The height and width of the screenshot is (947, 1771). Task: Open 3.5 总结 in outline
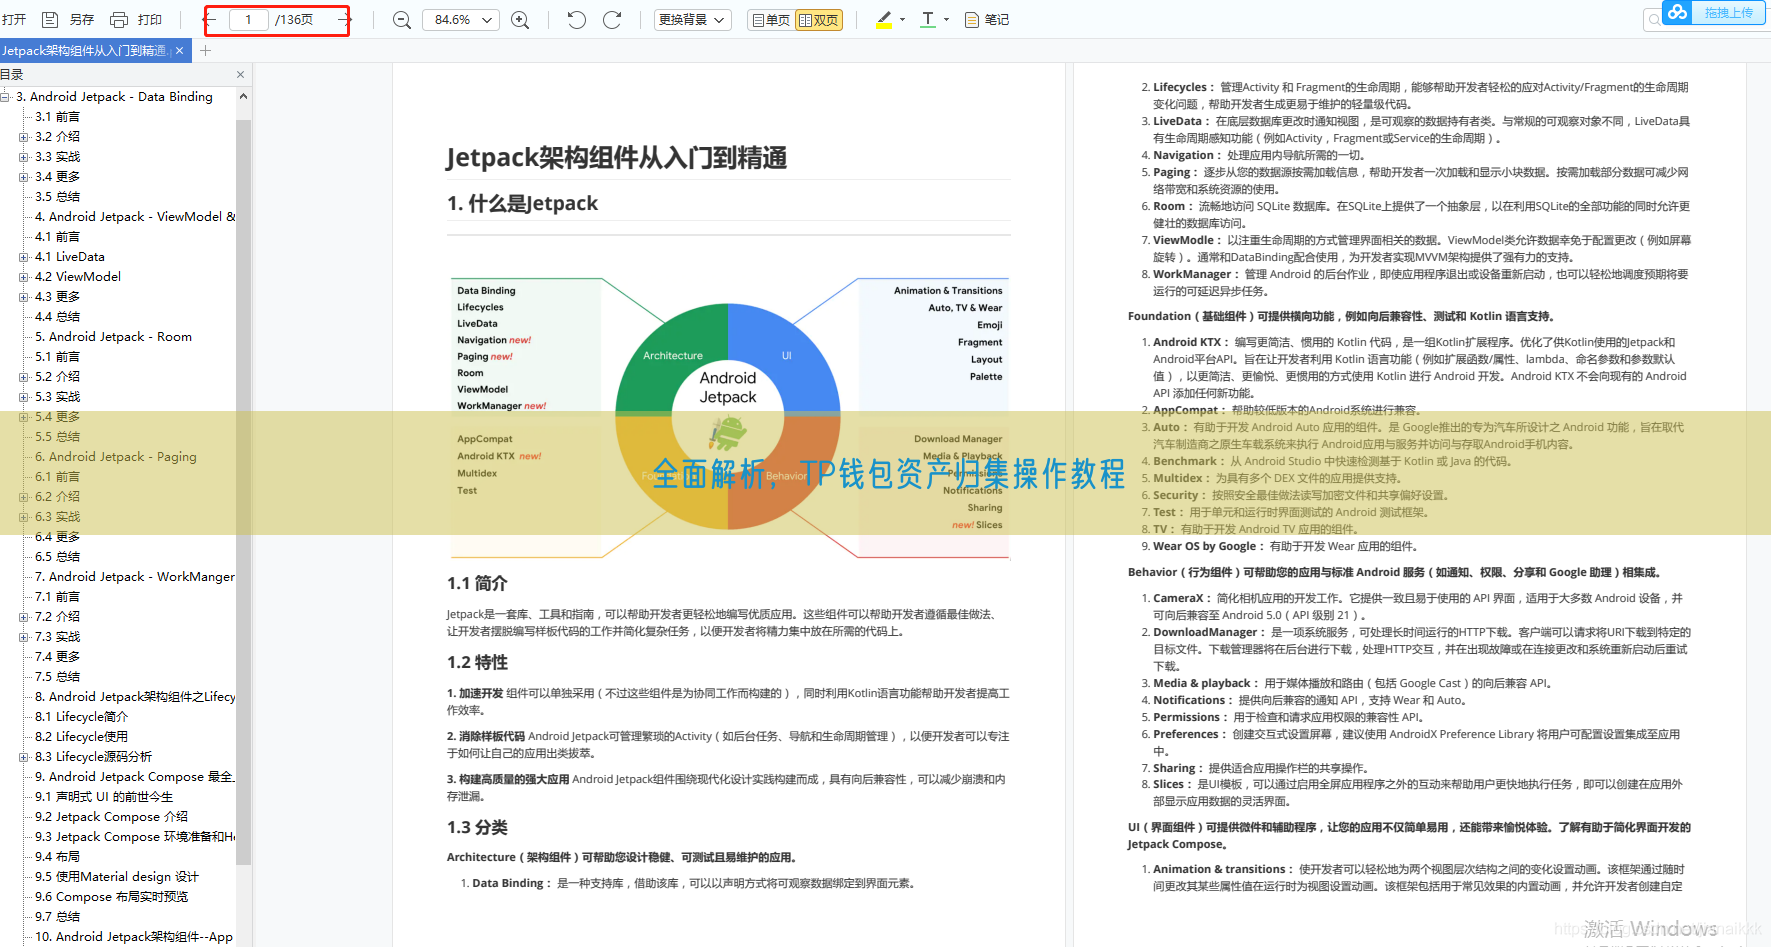[x=57, y=197]
